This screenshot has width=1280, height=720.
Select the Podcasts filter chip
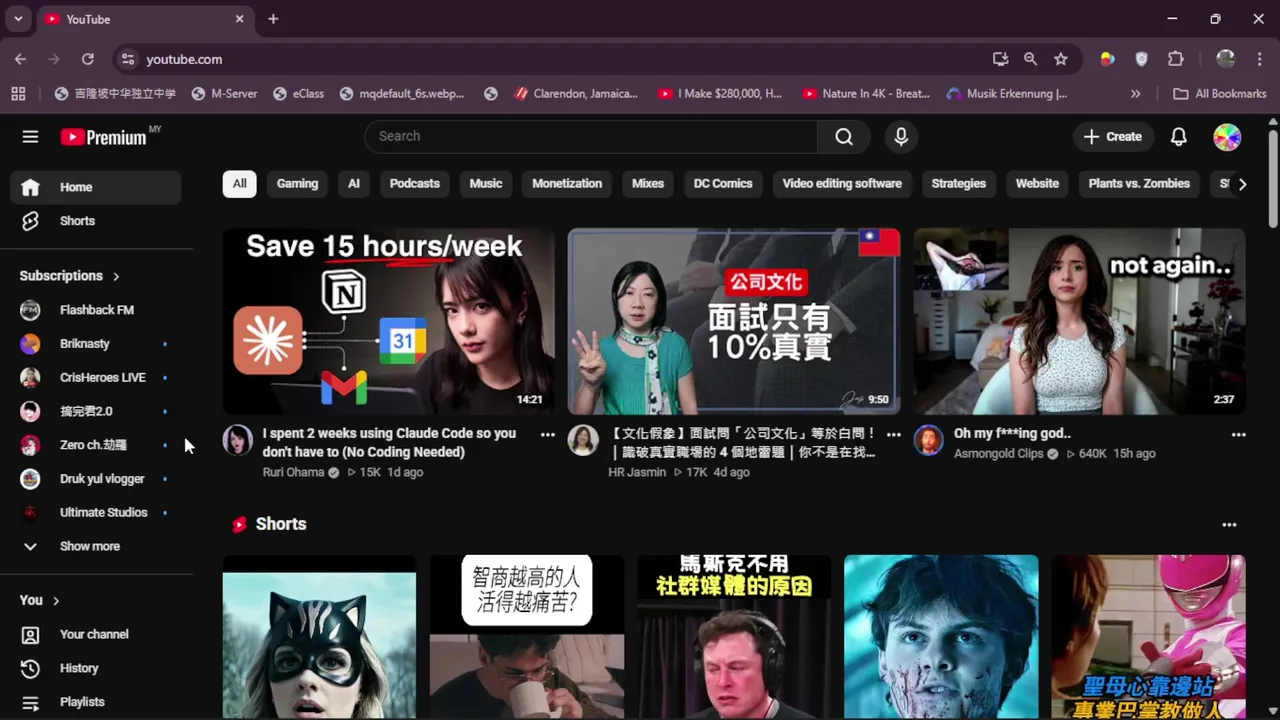coord(414,184)
